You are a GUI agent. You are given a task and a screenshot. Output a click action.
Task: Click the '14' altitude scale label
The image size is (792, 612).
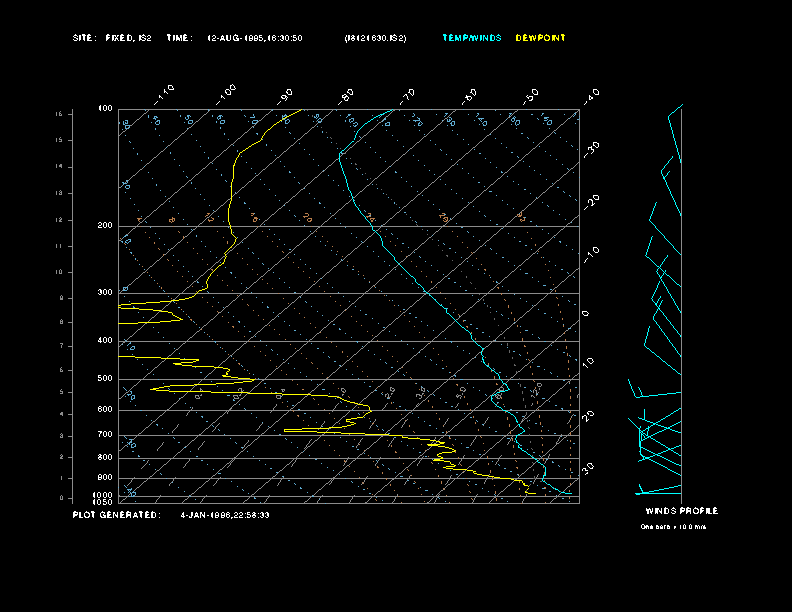point(59,167)
